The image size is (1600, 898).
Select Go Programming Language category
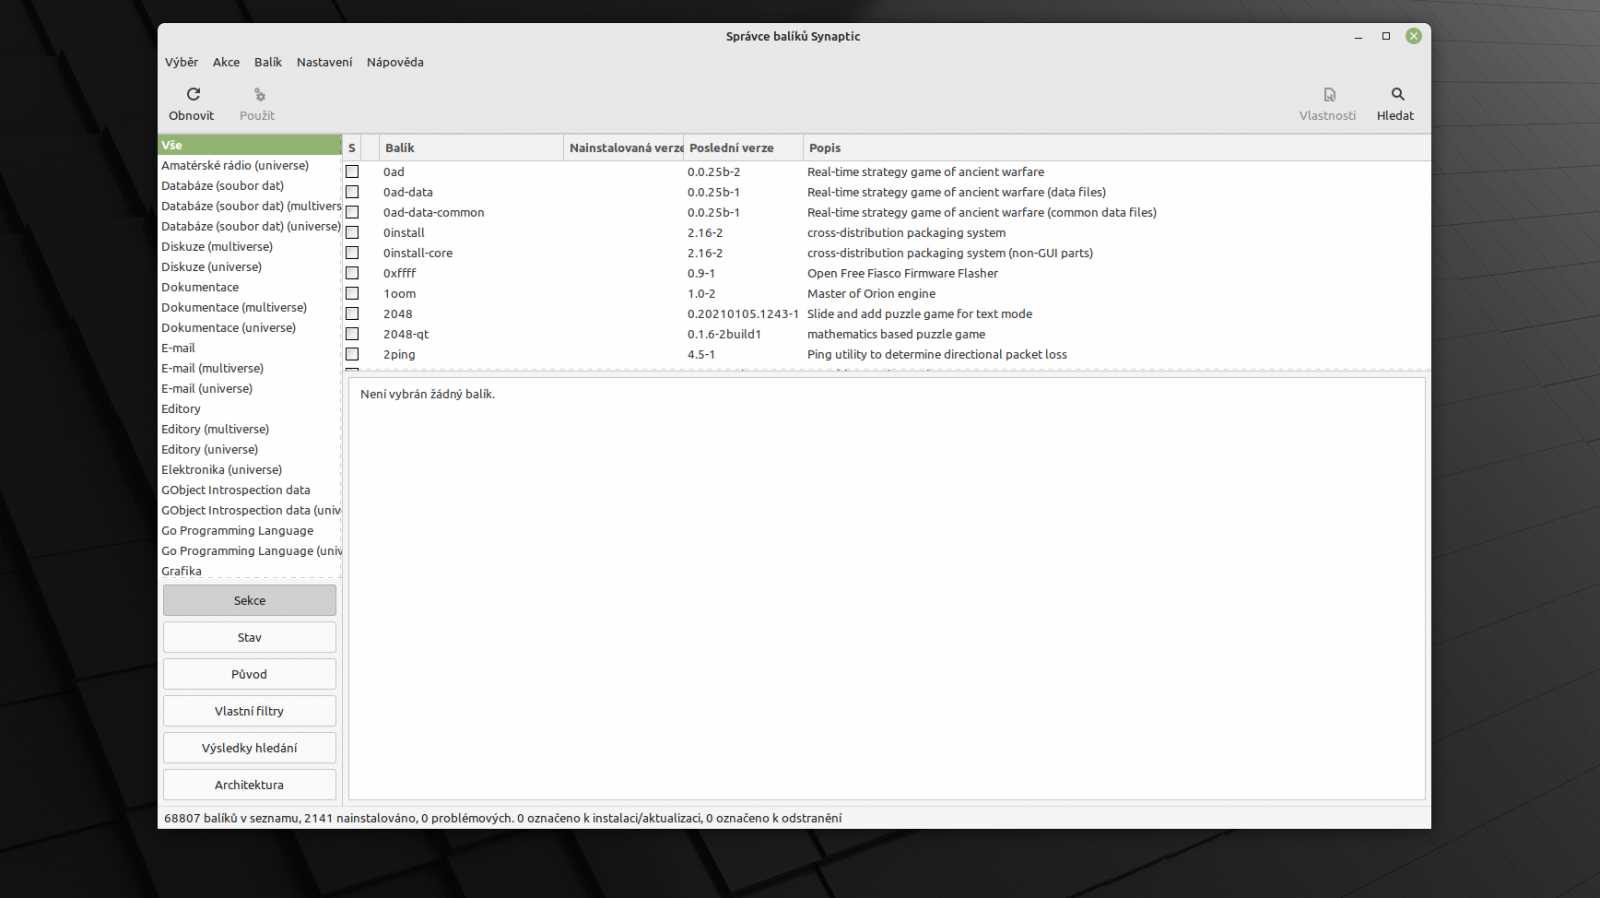click(250, 531)
